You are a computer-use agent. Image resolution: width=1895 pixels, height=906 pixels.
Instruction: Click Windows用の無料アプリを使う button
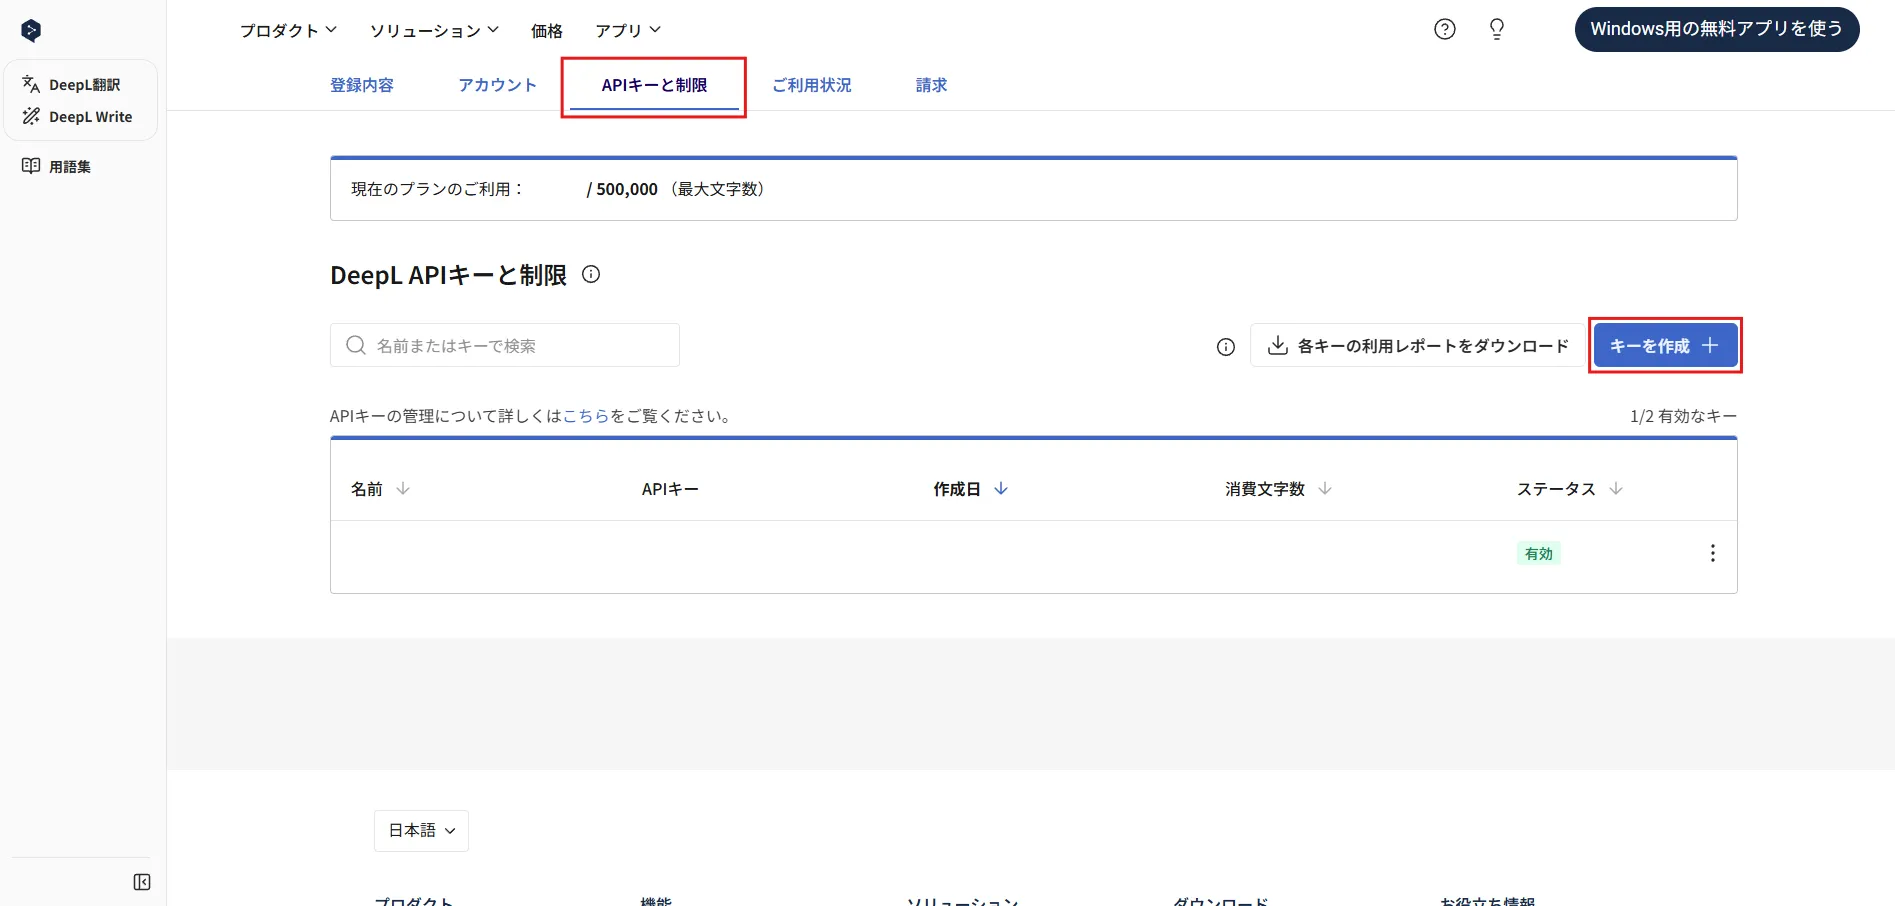(1717, 29)
